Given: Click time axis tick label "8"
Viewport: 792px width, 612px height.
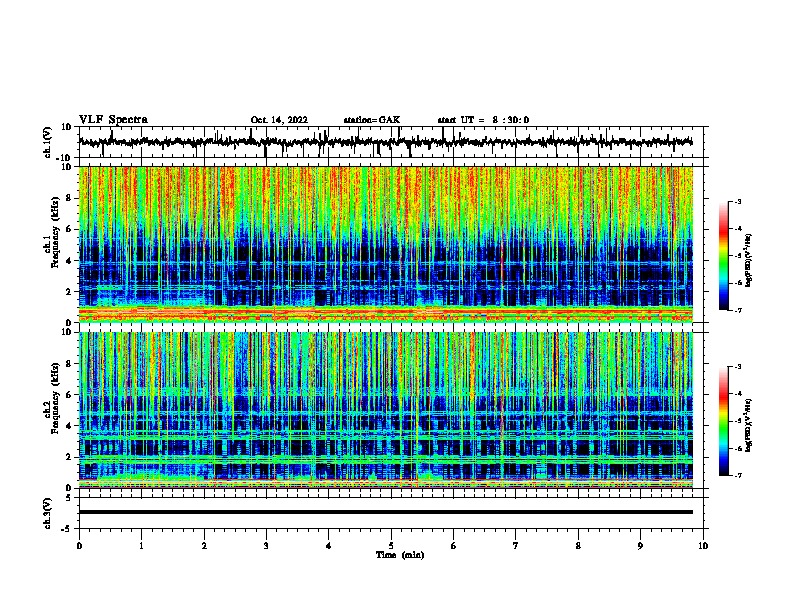Looking at the screenshot, I should pyautogui.click(x=578, y=546).
